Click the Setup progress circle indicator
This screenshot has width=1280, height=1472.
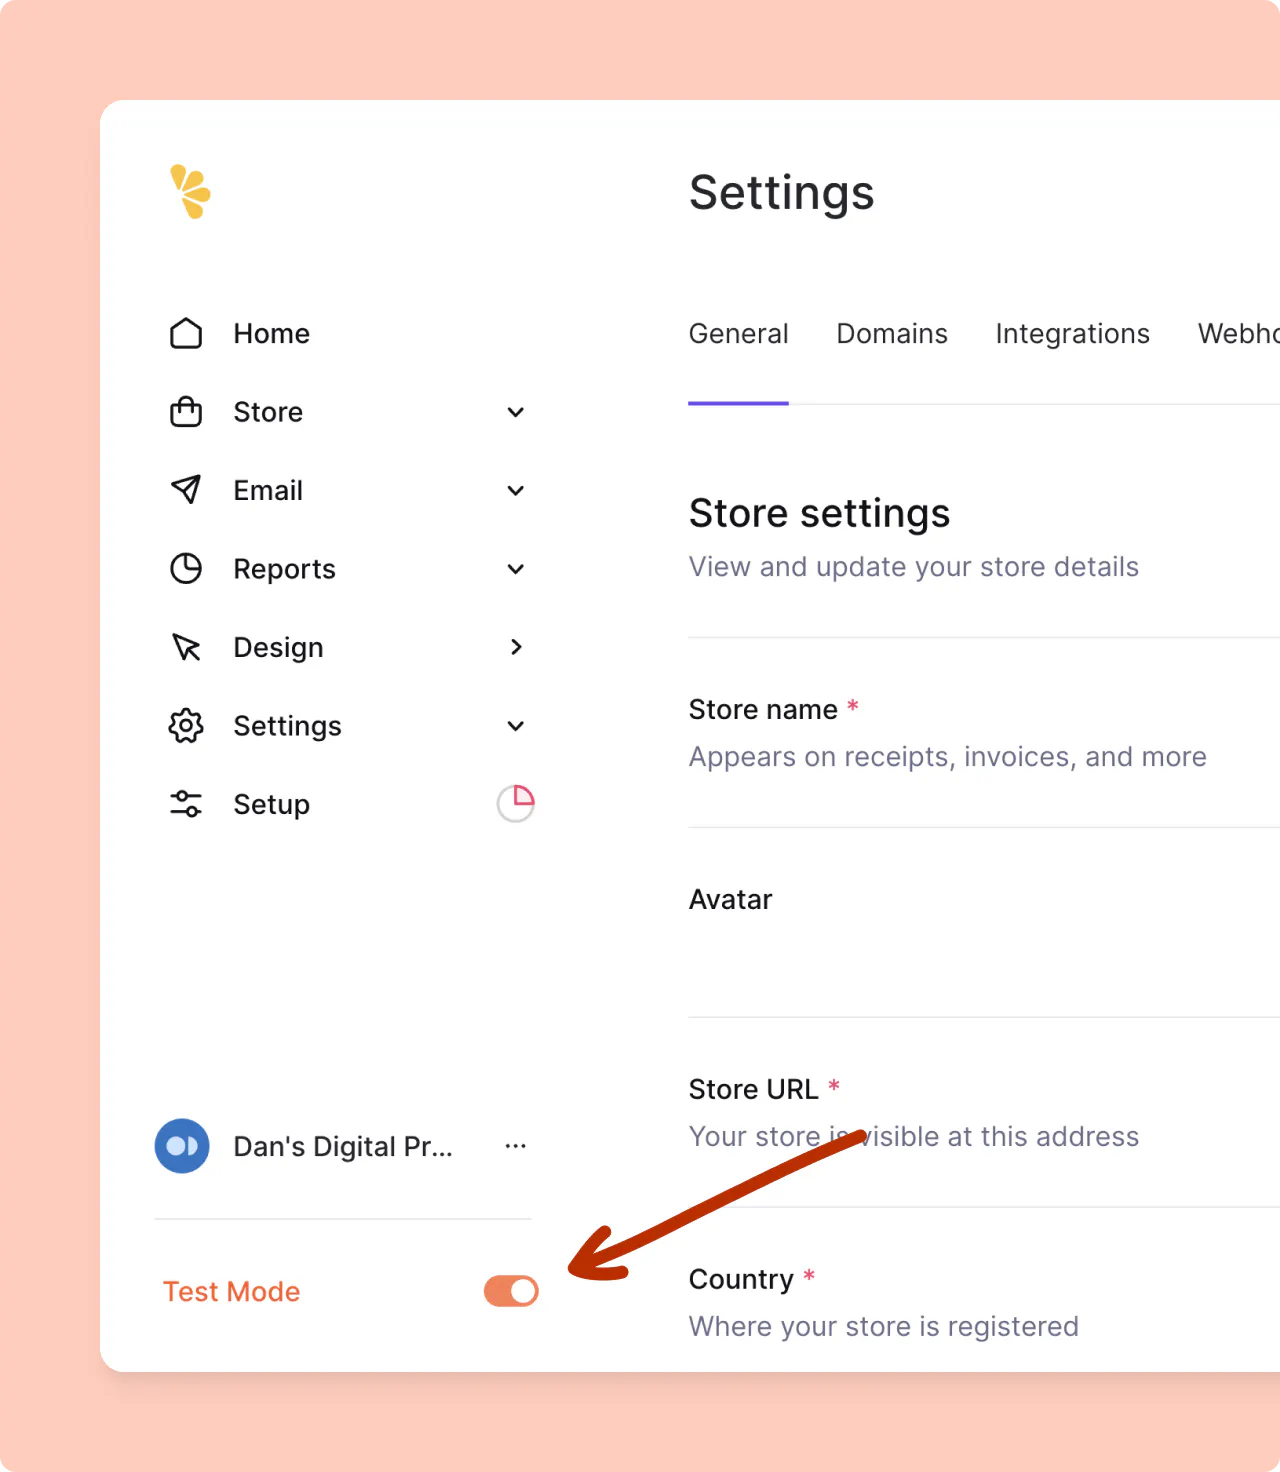516,803
